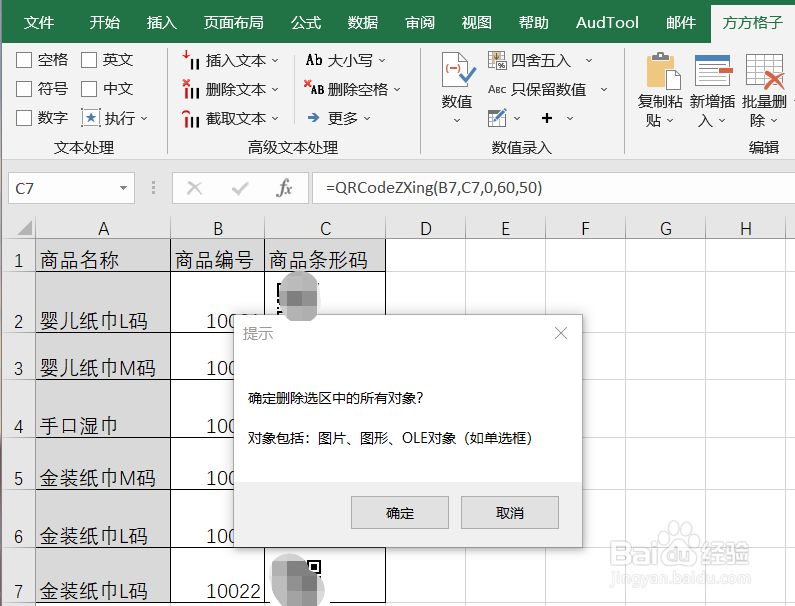Switch to the 视图 tab

[x=477, y=22]
